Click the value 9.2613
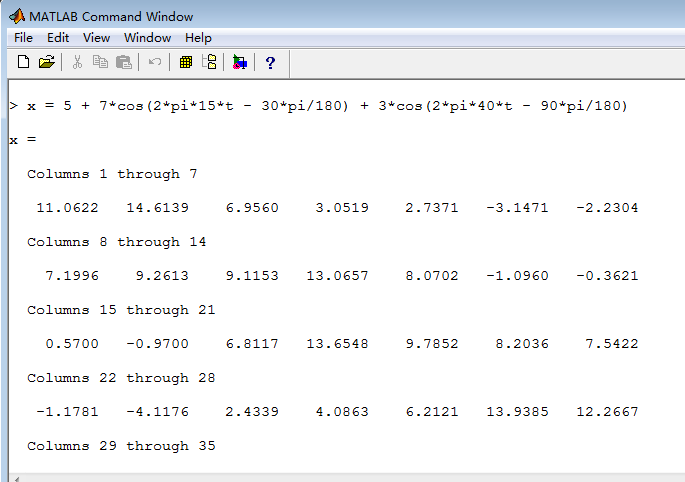This screenshot has height=482, width=685. 162,276
